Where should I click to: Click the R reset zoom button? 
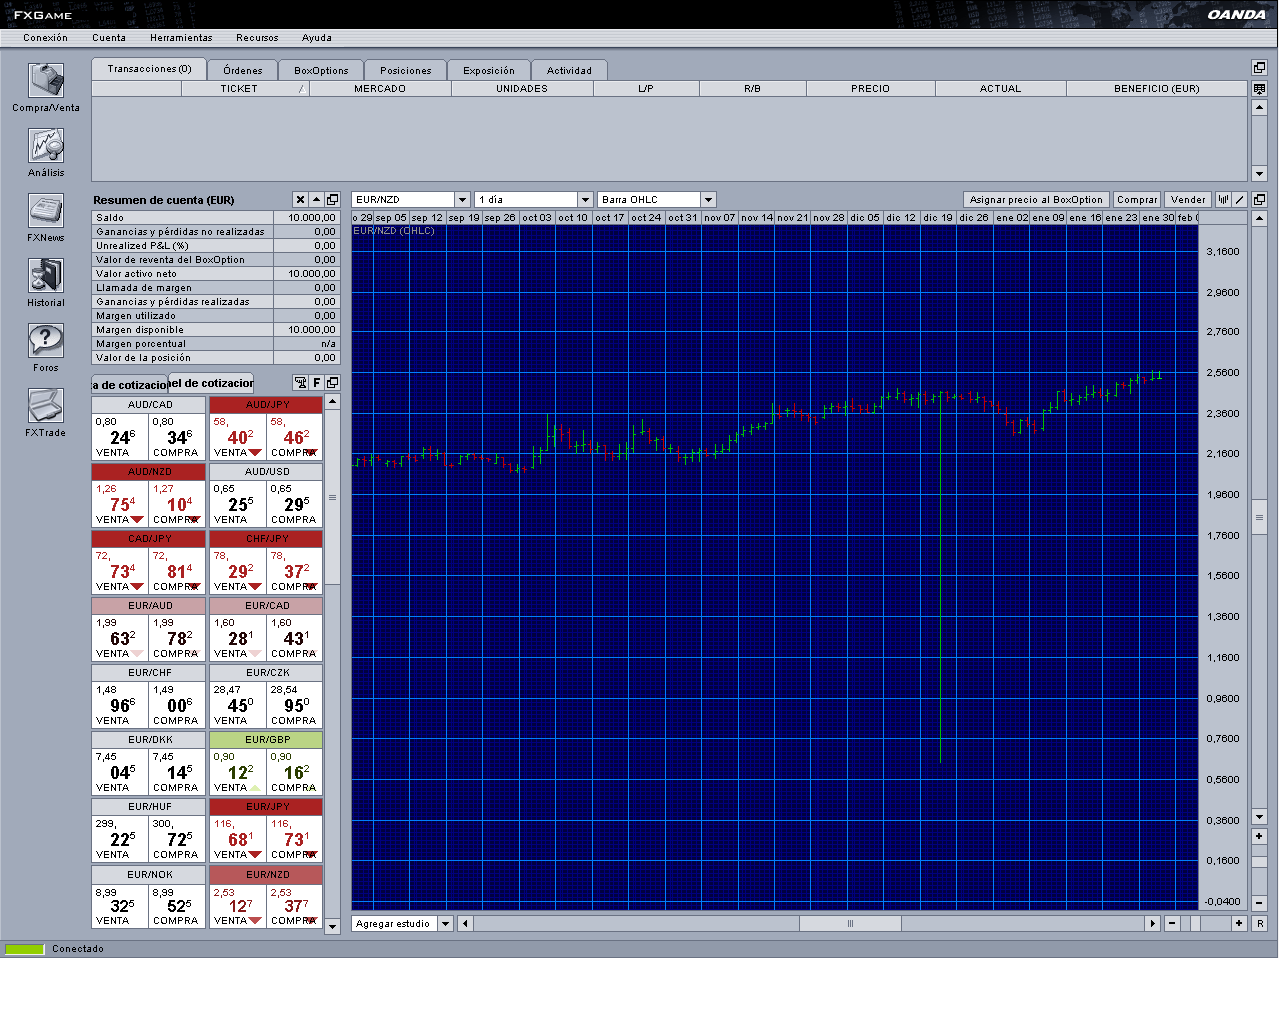pyautogui.click(x=1259, y=924)
